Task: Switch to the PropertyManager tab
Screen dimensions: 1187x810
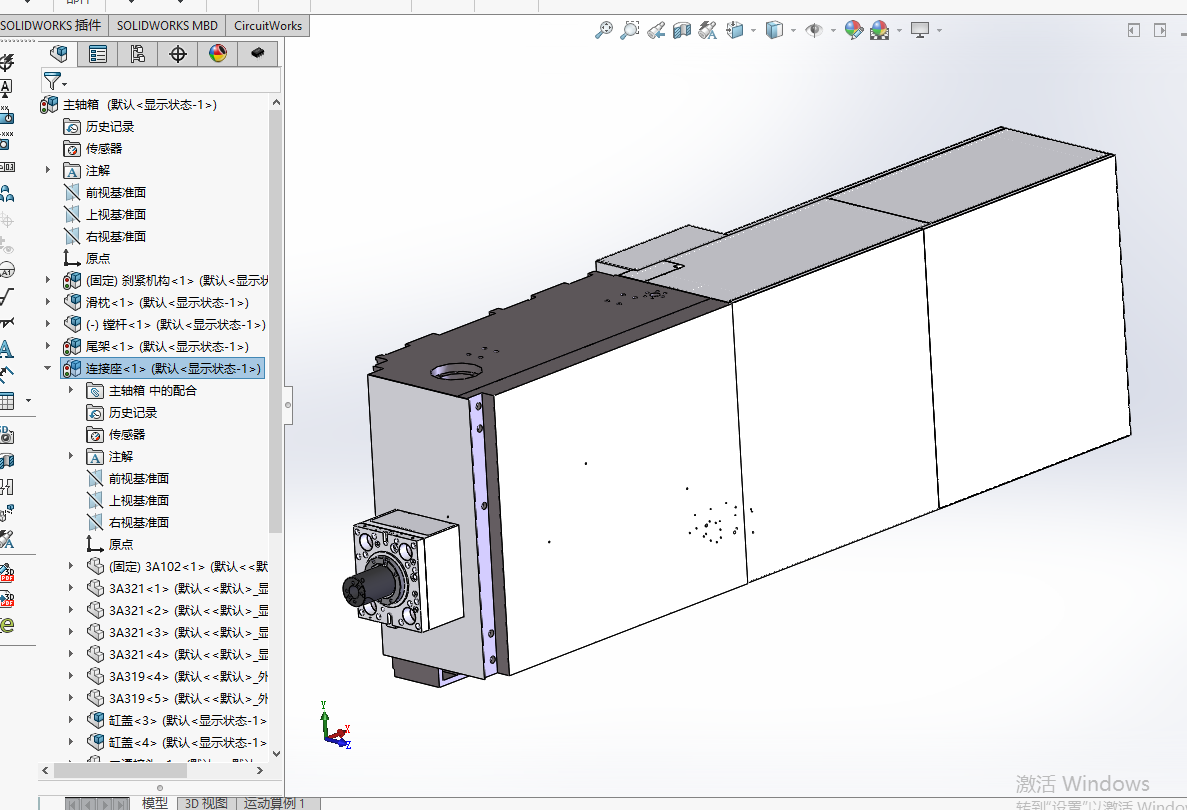Action: point(98,54)
